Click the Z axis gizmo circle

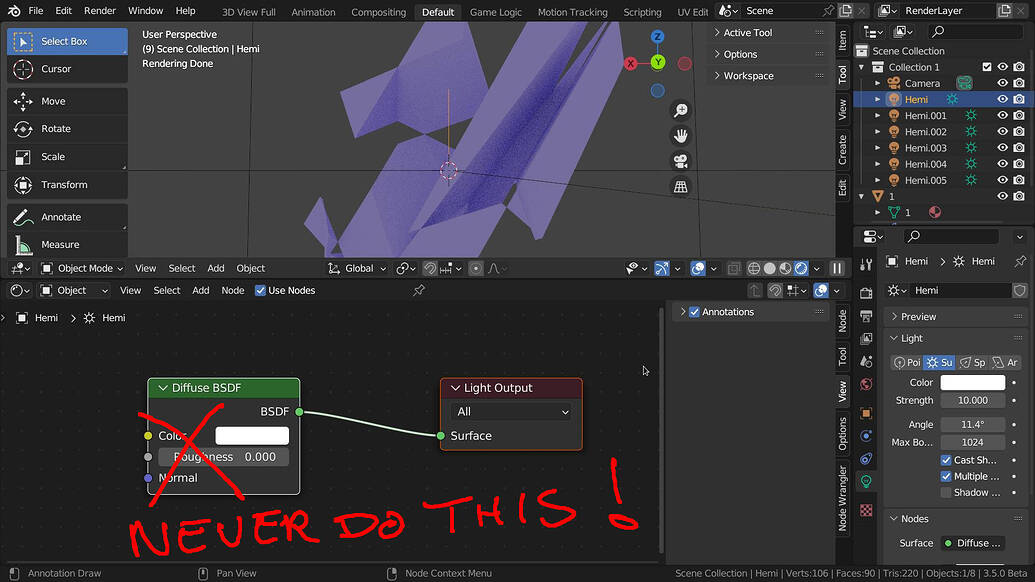click(x=657, y=36)
